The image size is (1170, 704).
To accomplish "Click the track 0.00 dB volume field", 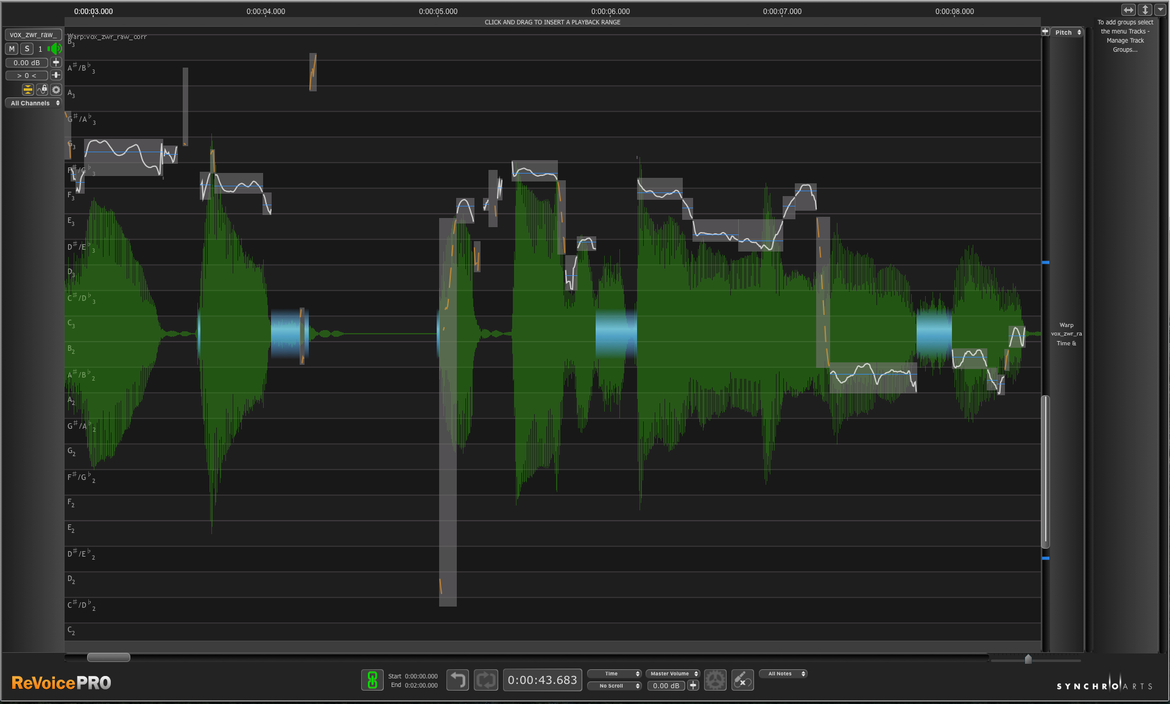I will point(26,63).
